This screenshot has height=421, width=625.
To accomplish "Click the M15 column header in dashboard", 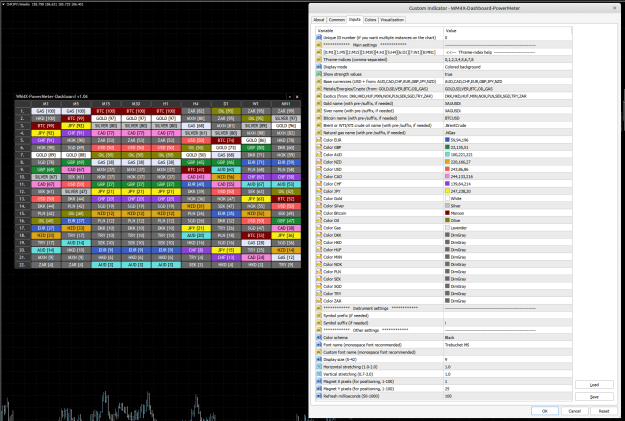I will (x=106, y=104).
